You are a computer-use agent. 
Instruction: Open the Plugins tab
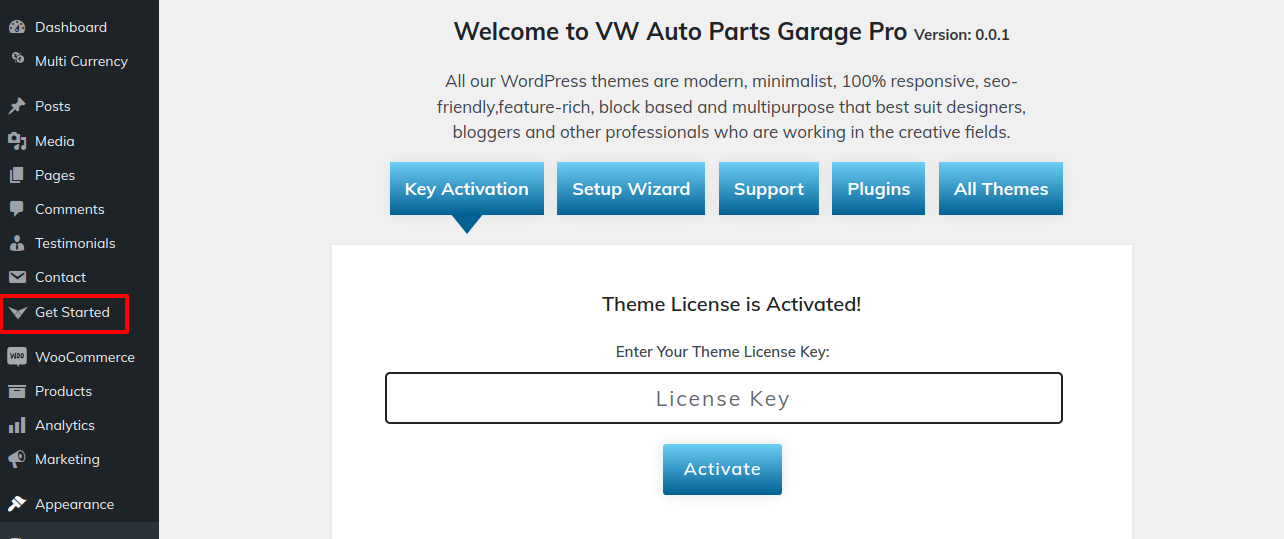[x=879, y=189]
